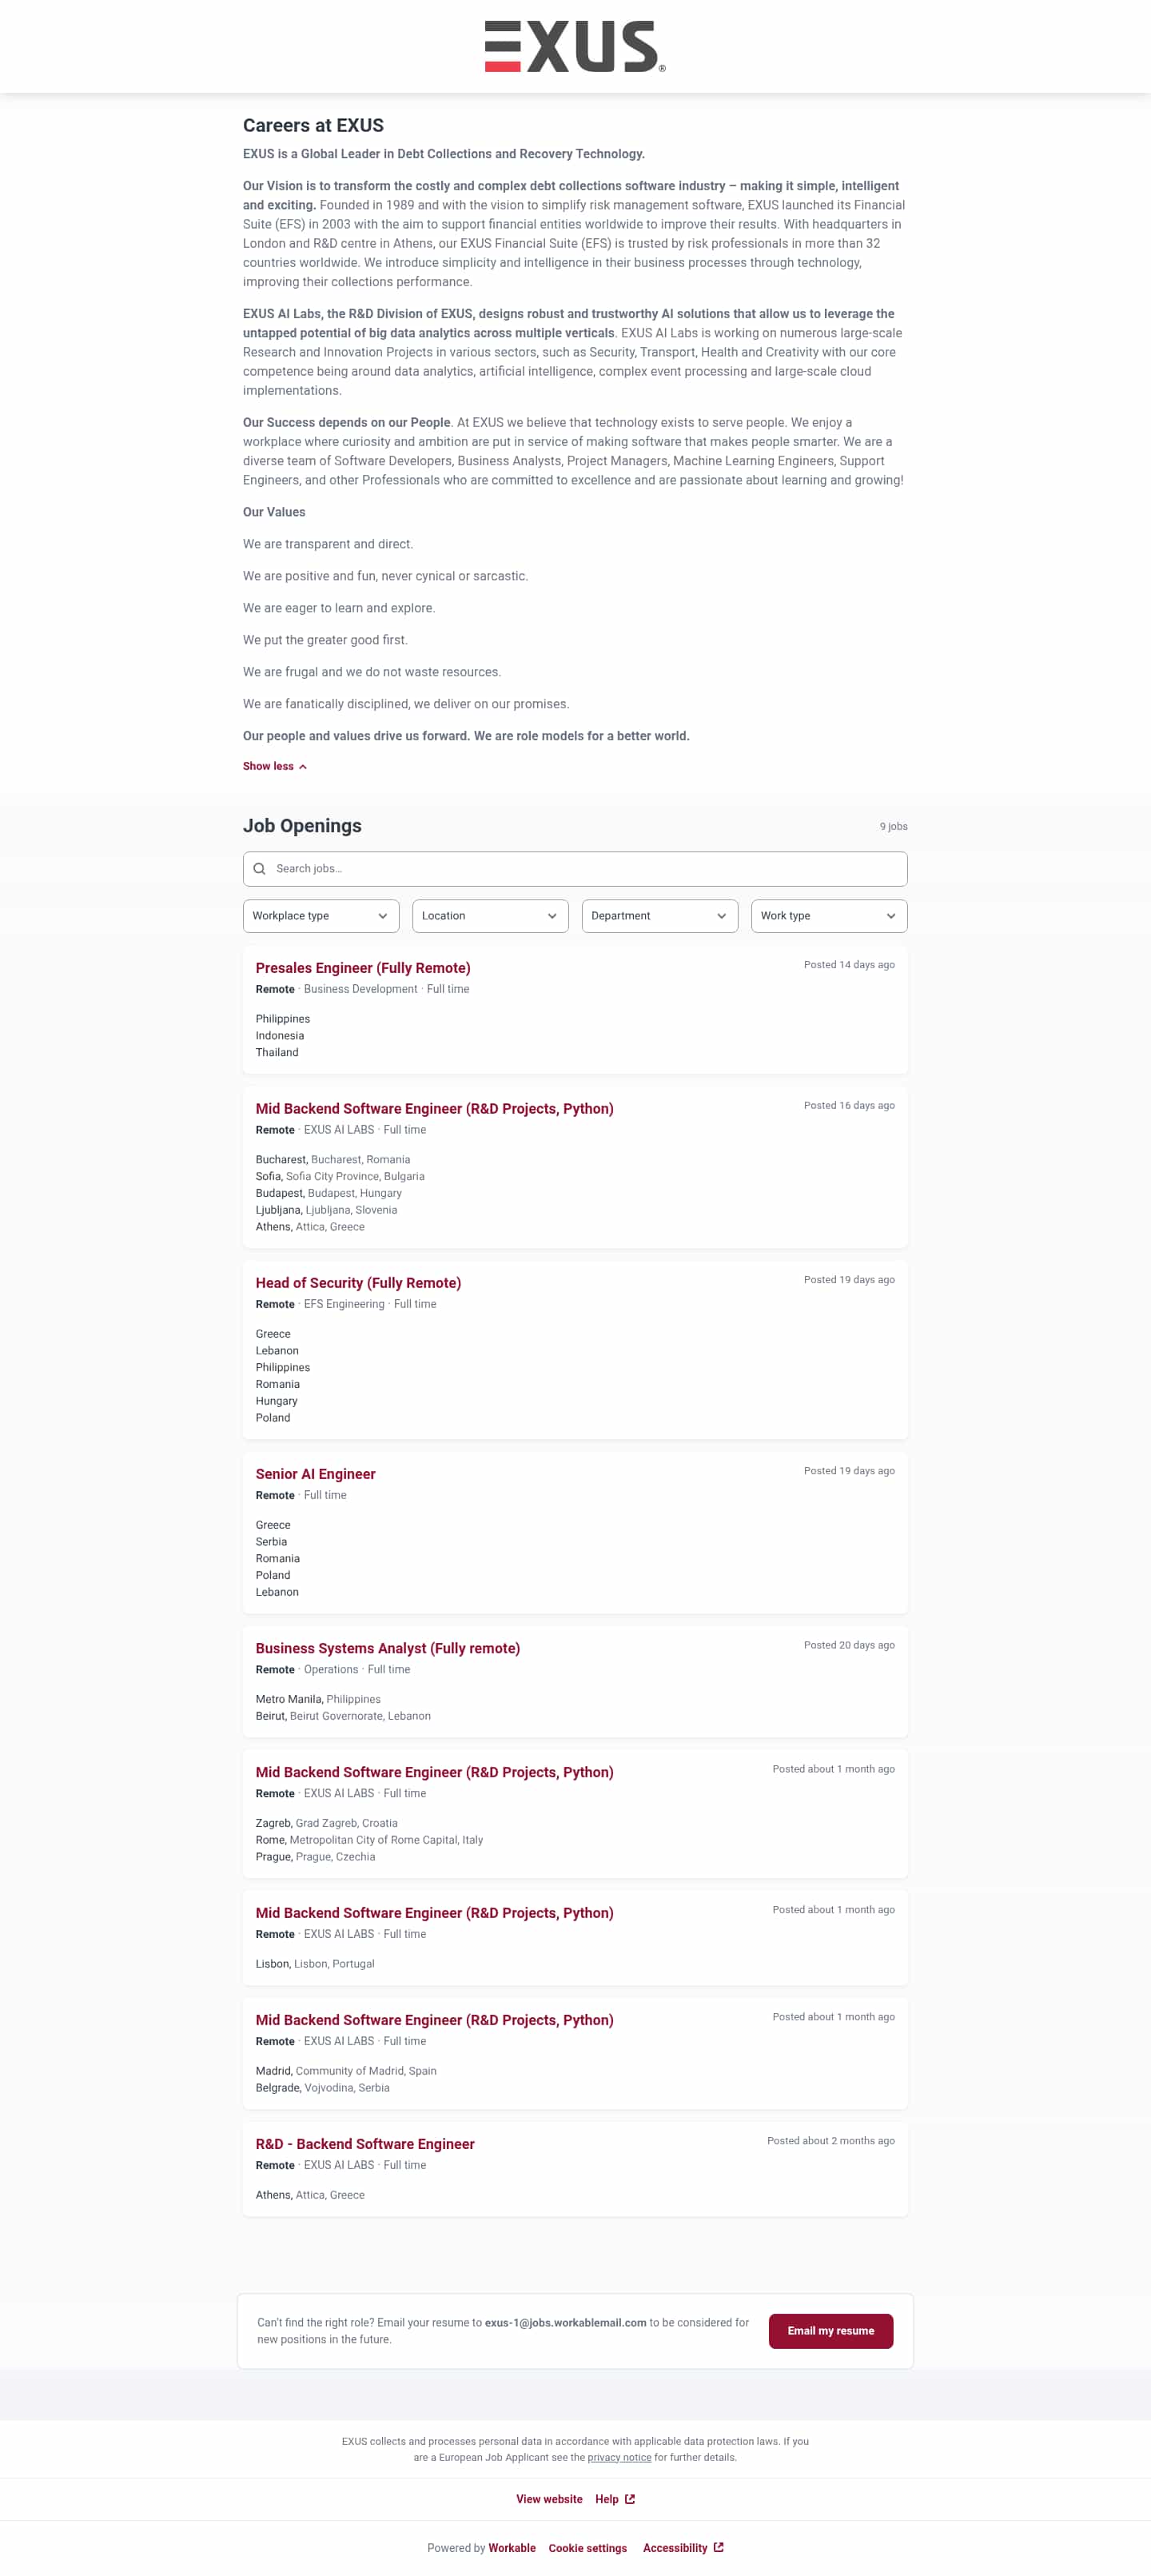Open the Presales Engineer (Fully Remote) job posting
This screenshot has width=1151, height=2576.
tap(362, 967)
